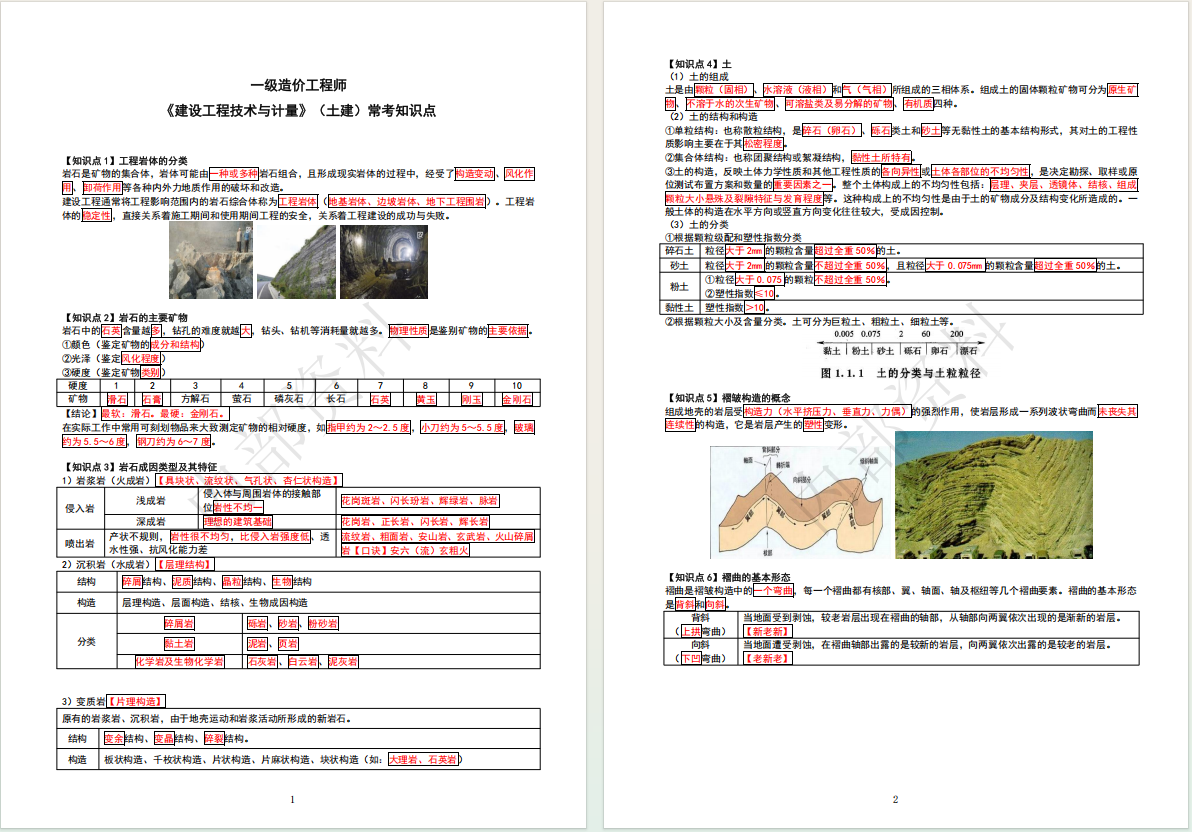Image resolution: width=1192 pixels, height=832 pixels.
Task: Click highlighted 物理性质 text
Action: pos(409,331)
